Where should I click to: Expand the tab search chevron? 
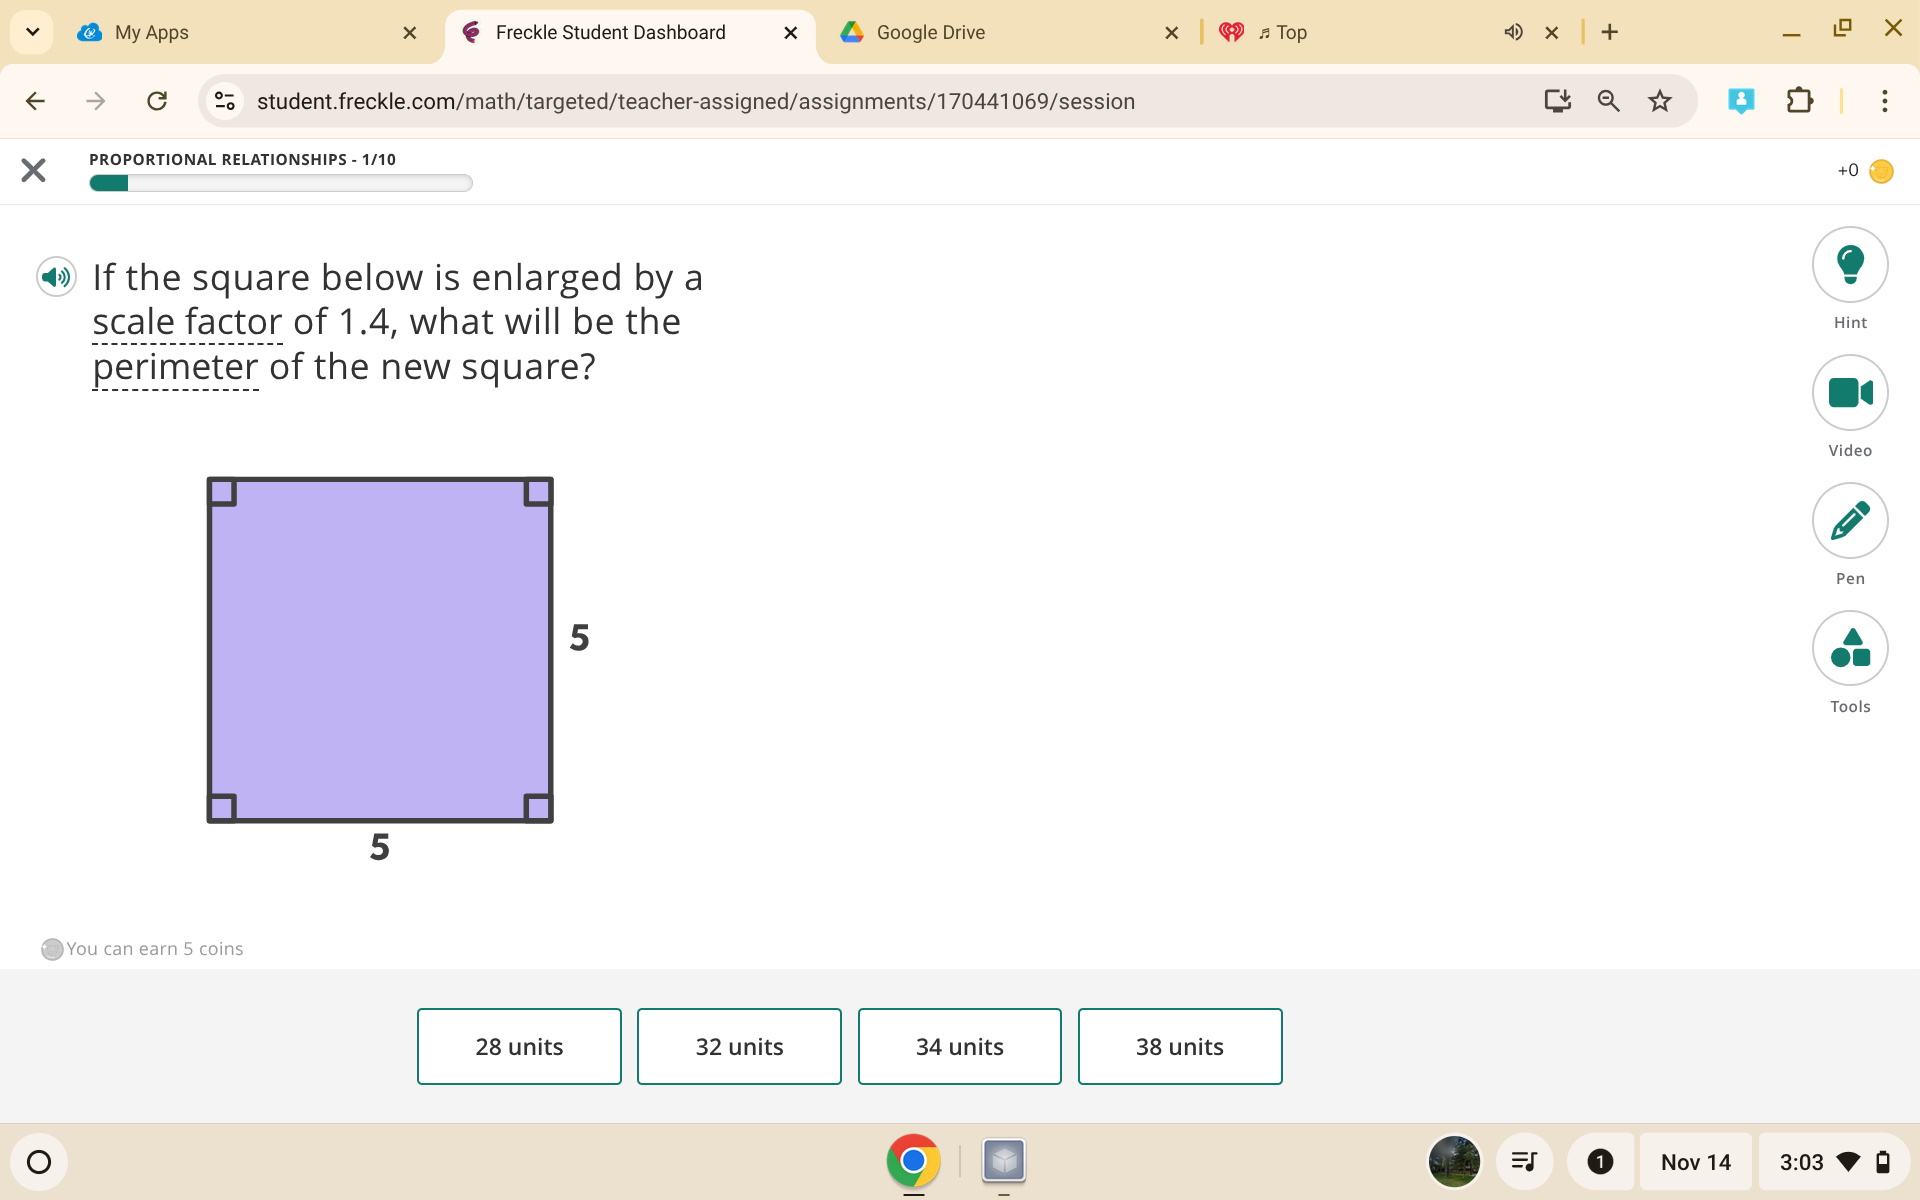[31, 31]
